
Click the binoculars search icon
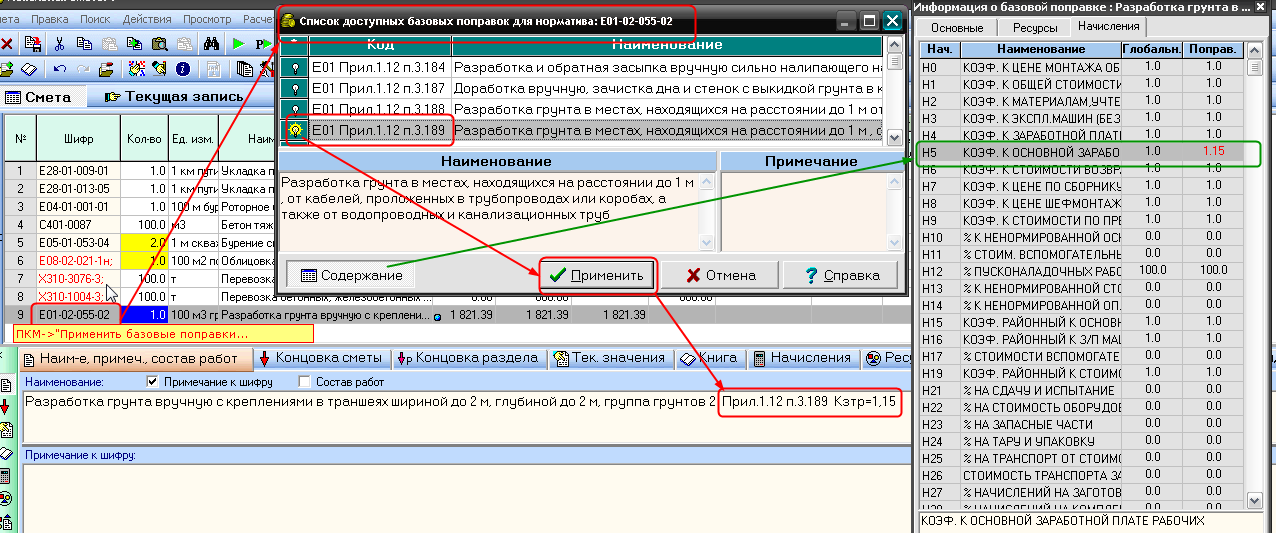[x=211, y=44]
